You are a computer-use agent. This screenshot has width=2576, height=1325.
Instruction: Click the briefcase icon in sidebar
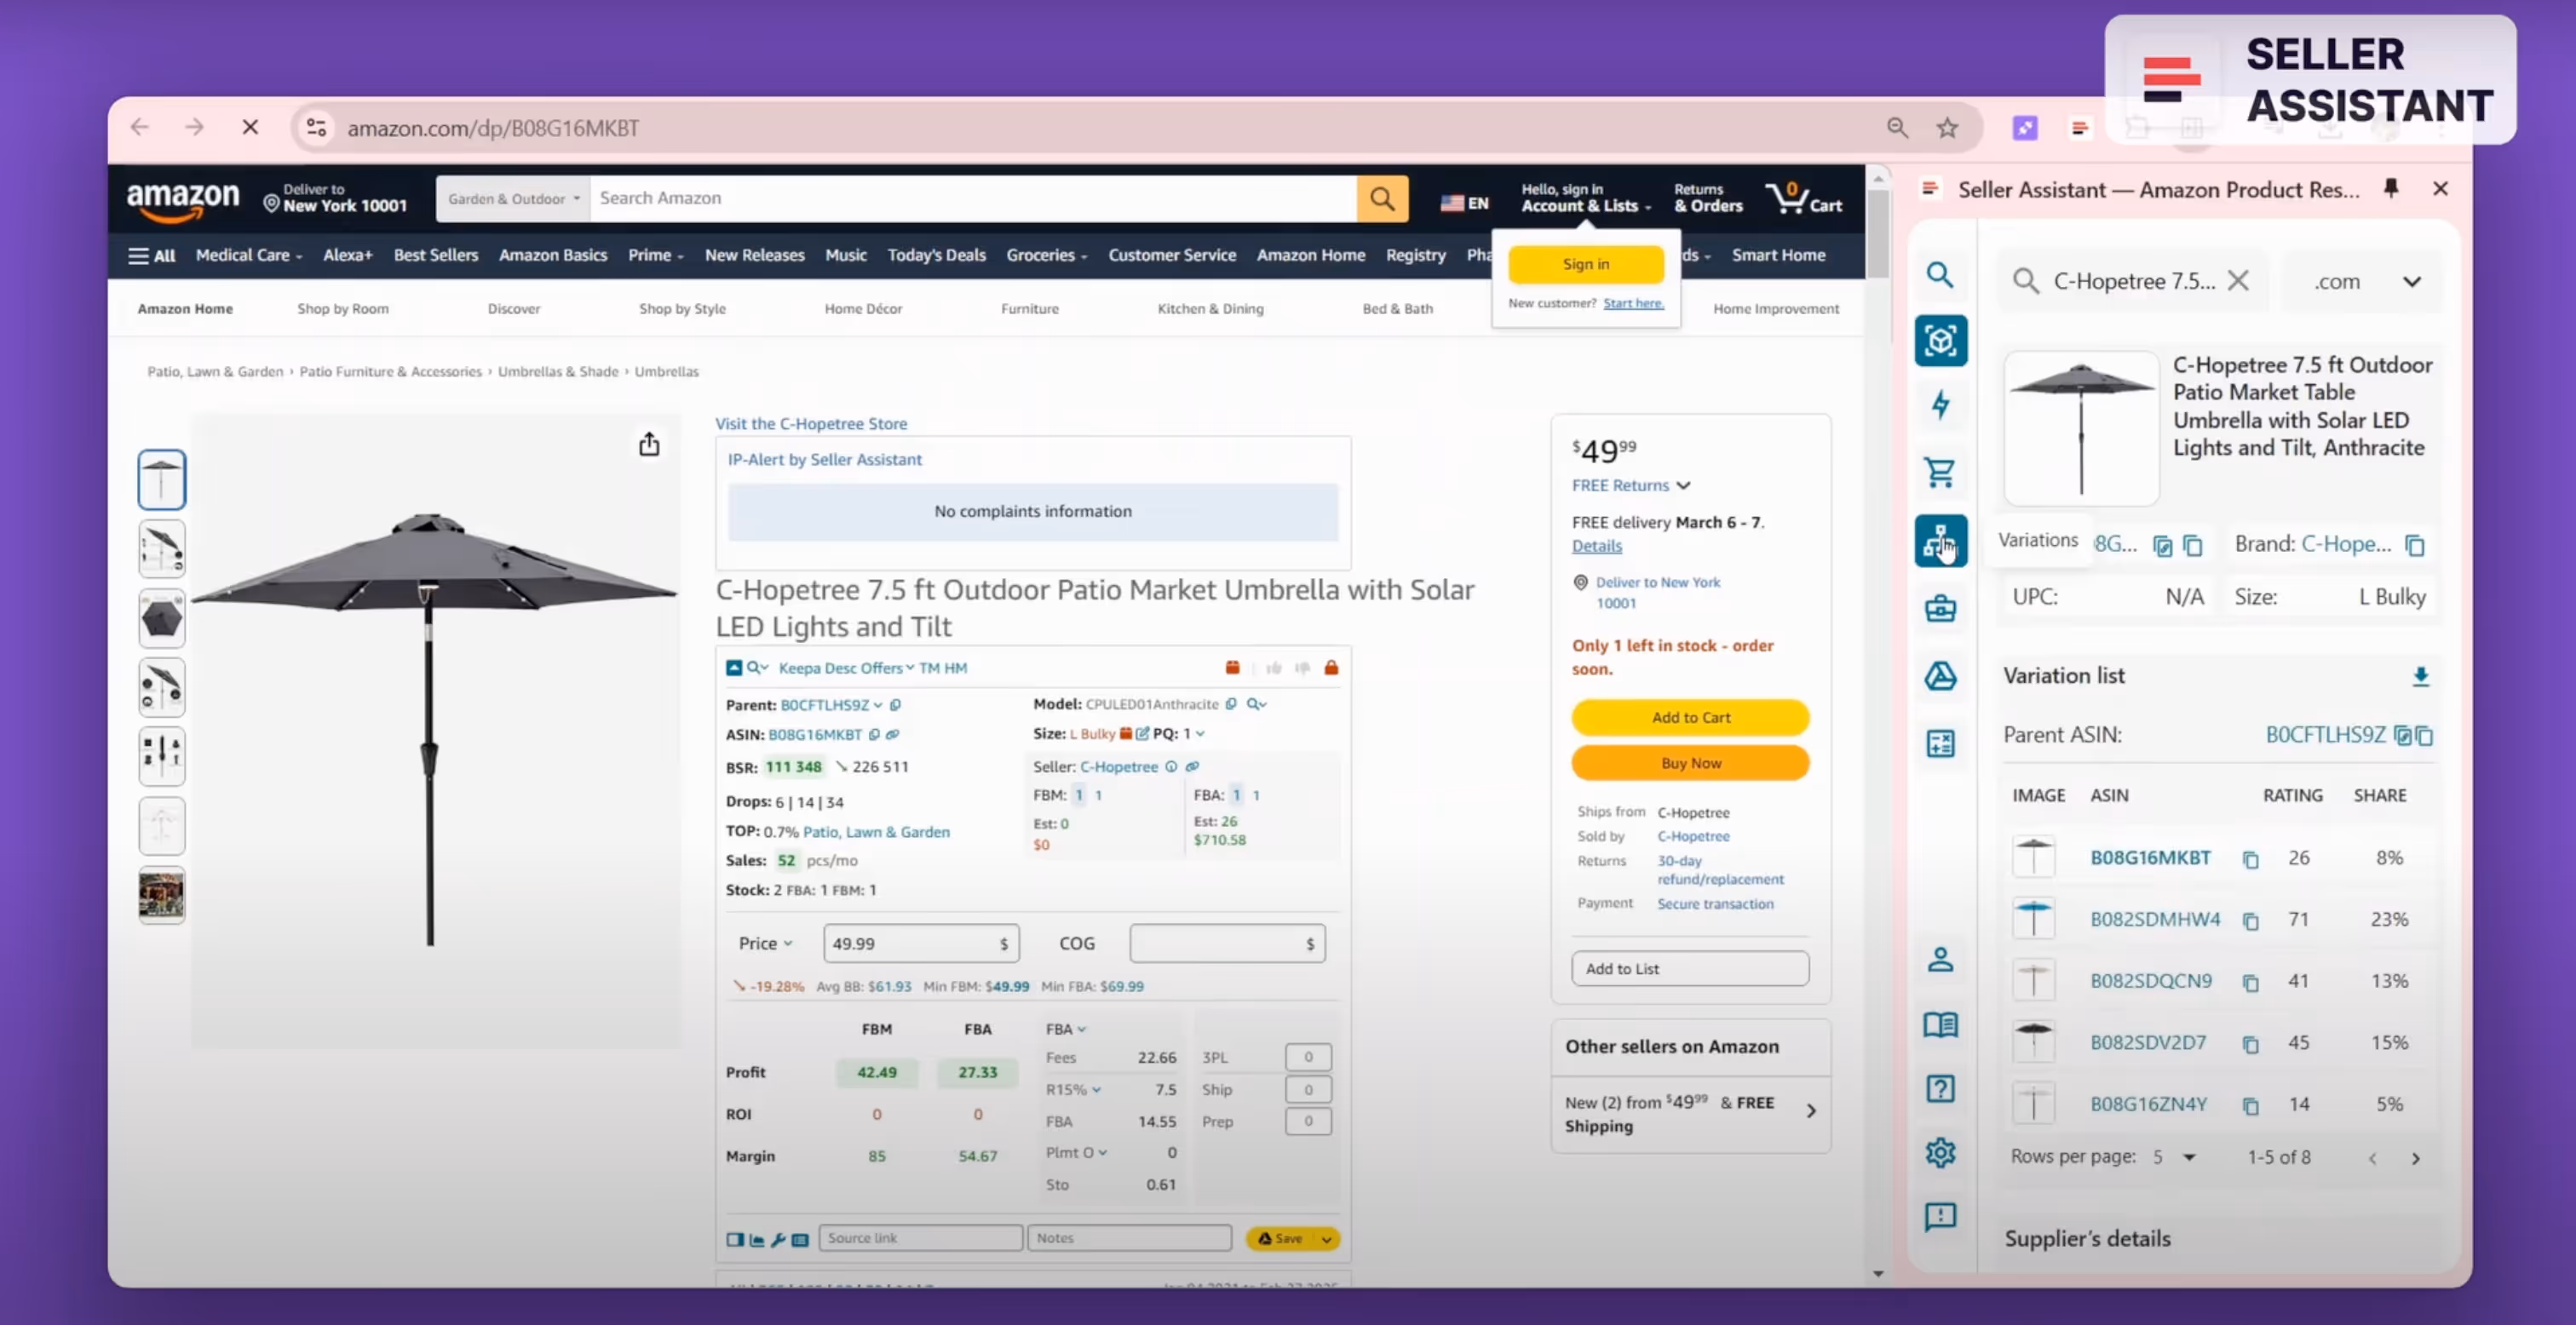pos(1940,608)
